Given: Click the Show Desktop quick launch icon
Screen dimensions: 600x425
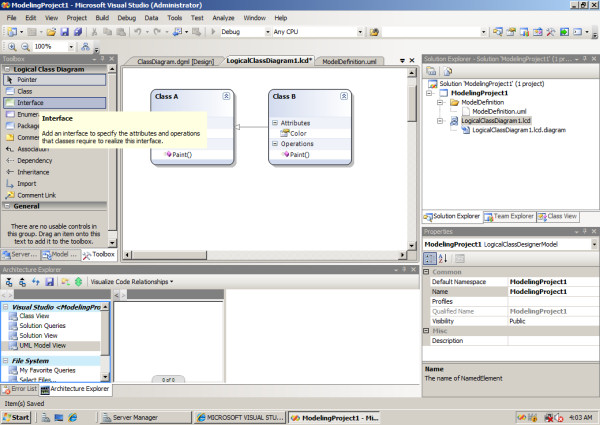Looking at the screenshot, I should (x=59, y=417).
